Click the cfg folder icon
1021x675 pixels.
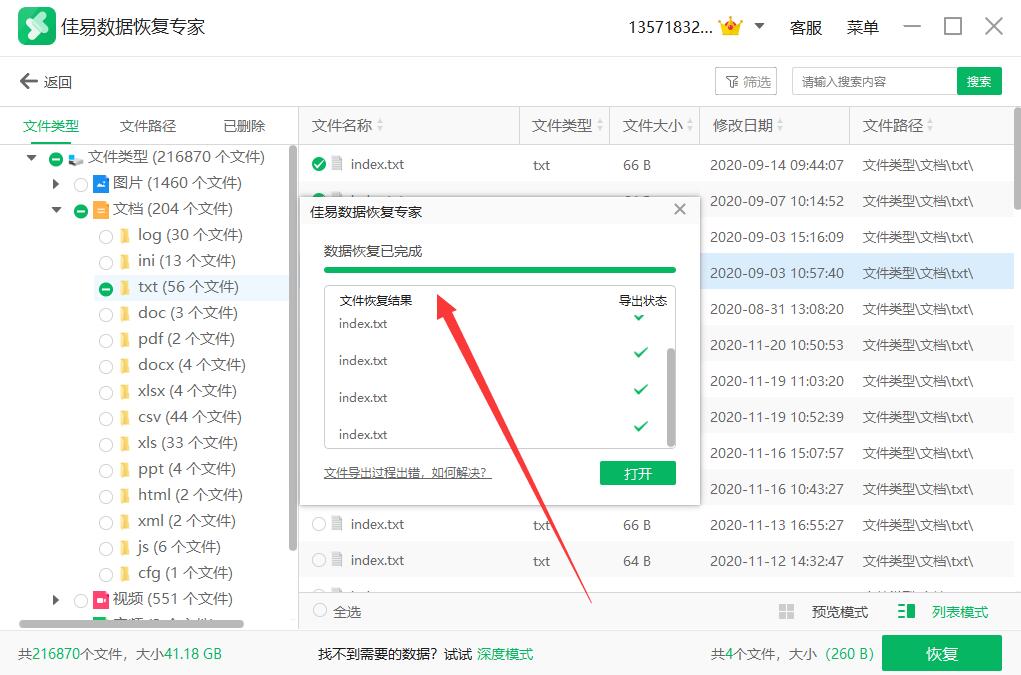(124, 574)
